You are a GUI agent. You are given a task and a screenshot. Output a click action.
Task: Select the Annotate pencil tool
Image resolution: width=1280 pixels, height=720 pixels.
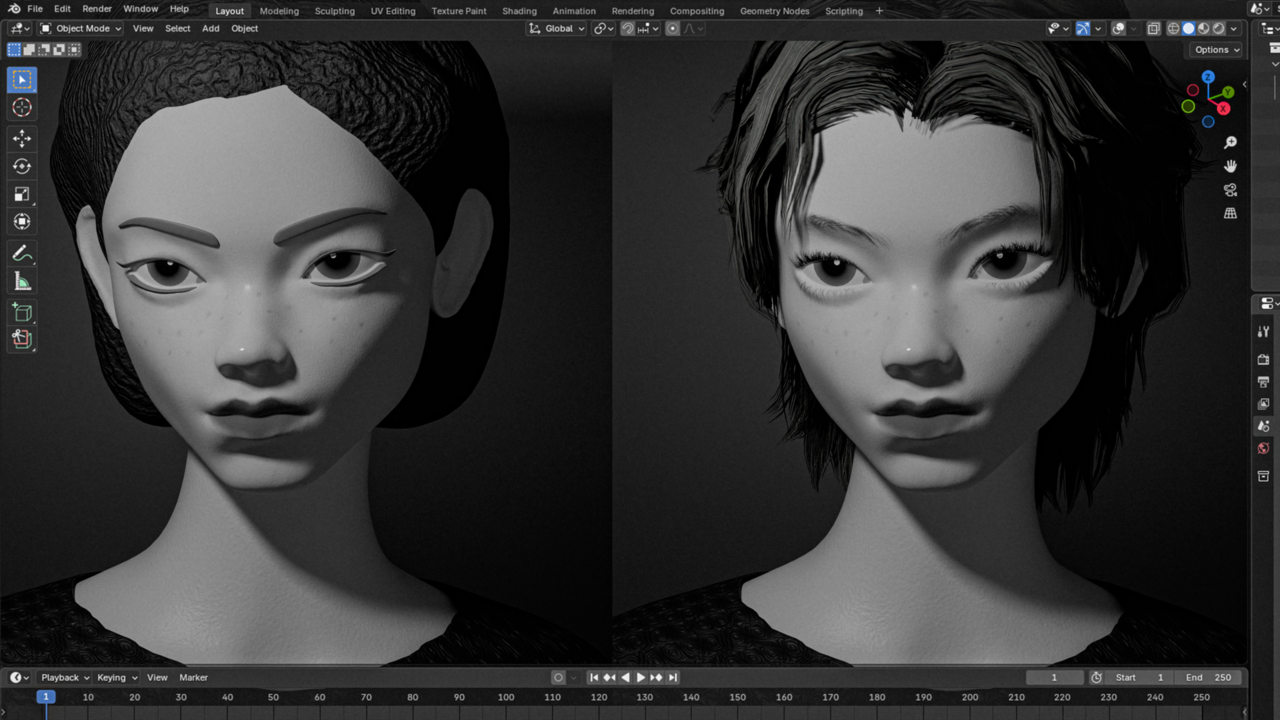point(22,253)
